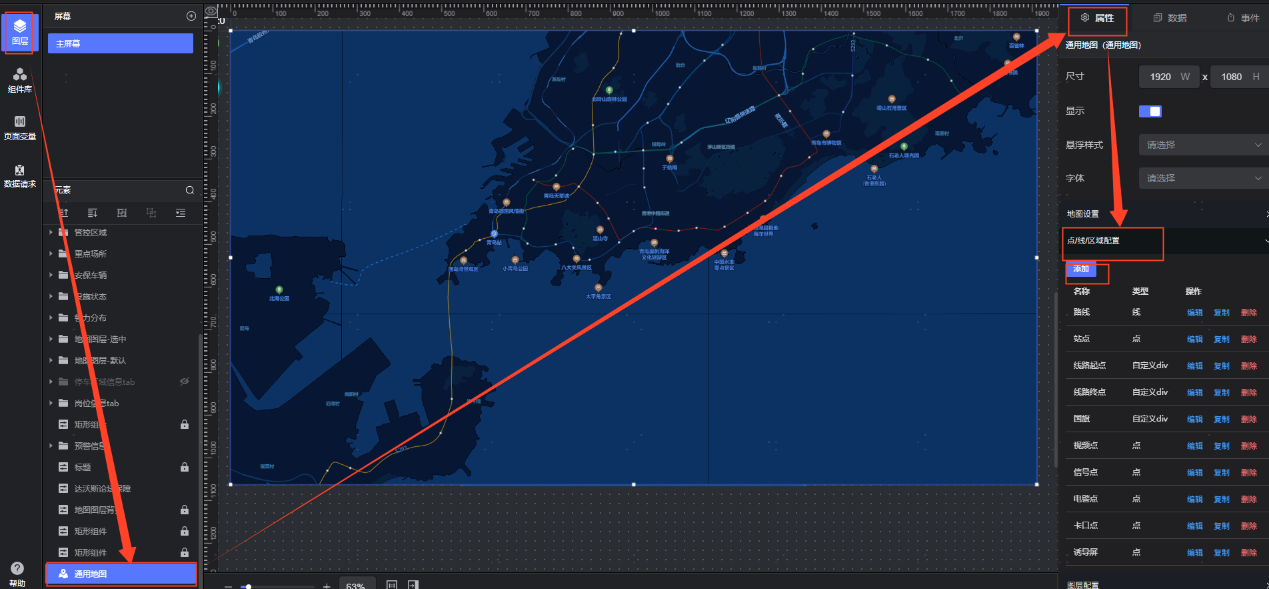Click the lock icon on 标题 layer

pos(184,467)
